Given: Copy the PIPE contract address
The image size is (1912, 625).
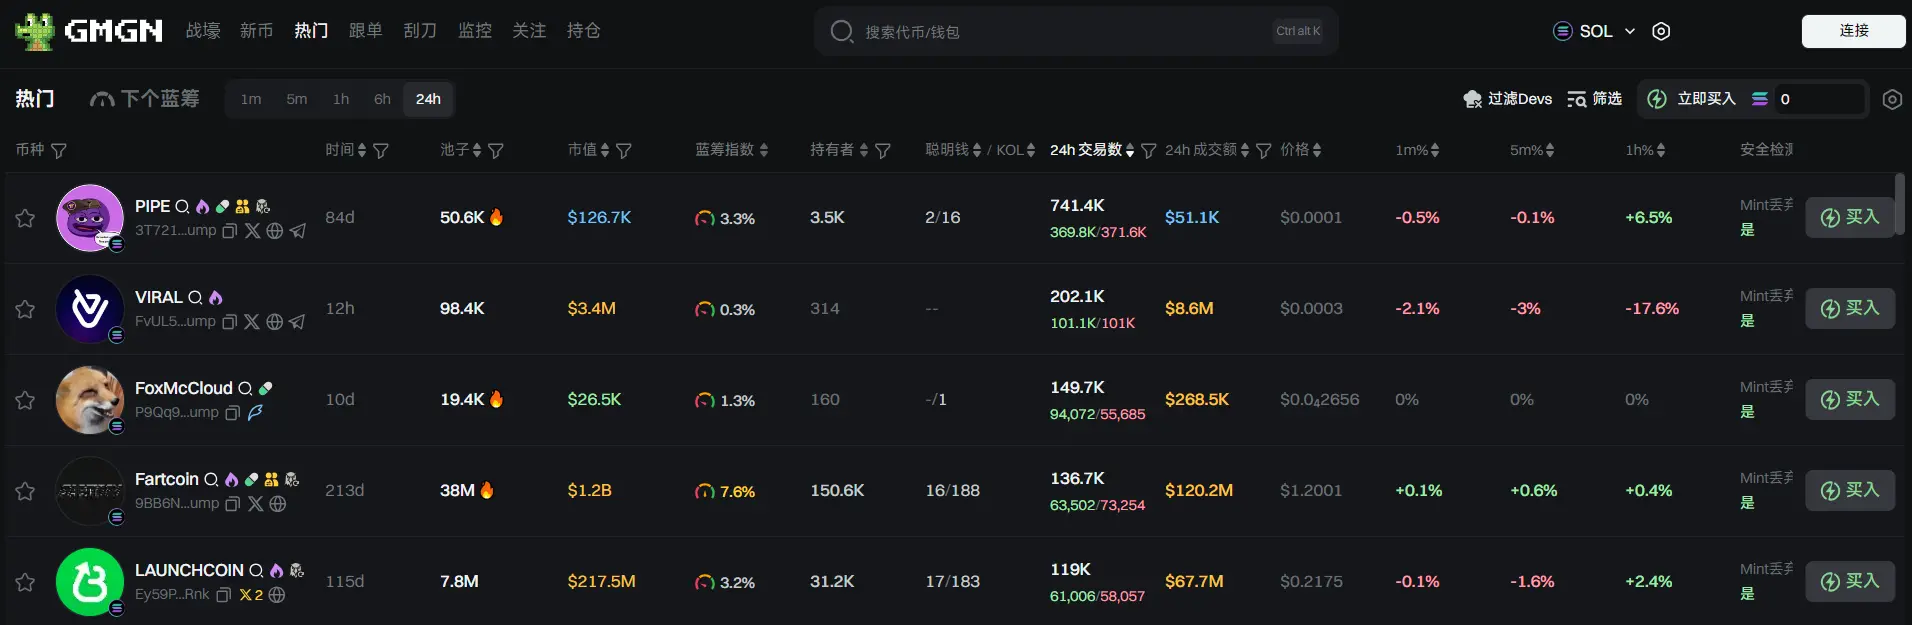Looking at the screenshot, I should [229, 231].
